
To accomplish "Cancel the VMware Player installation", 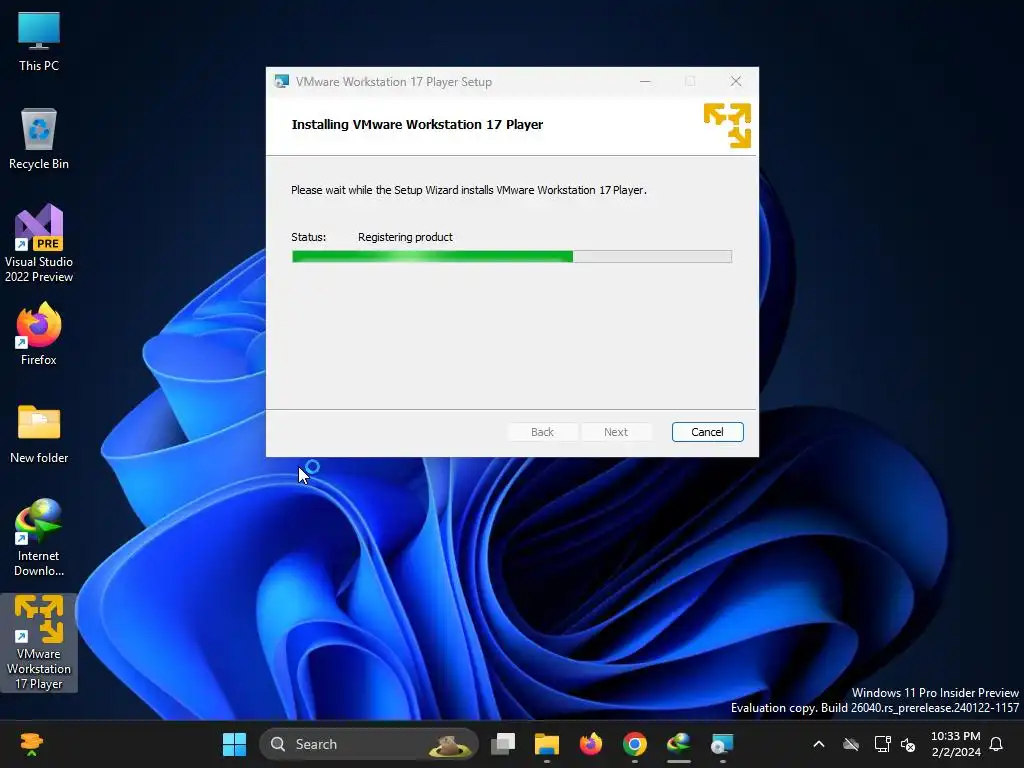I will point(707,432).
